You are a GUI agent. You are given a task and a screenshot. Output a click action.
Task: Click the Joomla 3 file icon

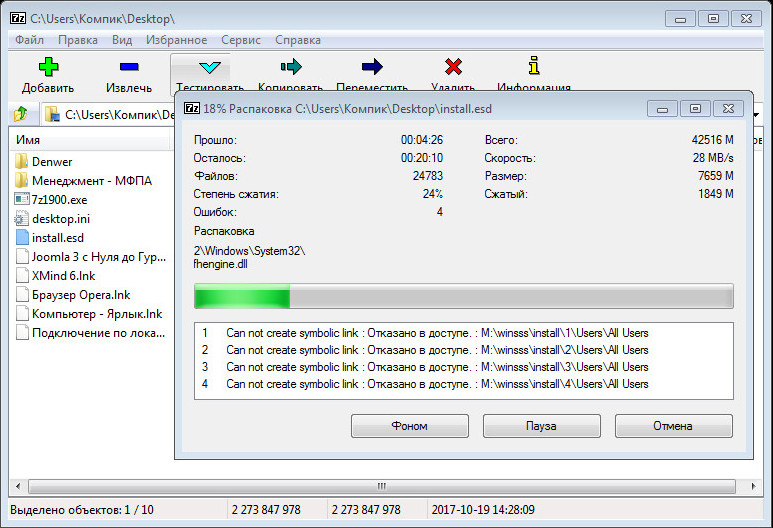pyautogui.click(x=22, y=256)
